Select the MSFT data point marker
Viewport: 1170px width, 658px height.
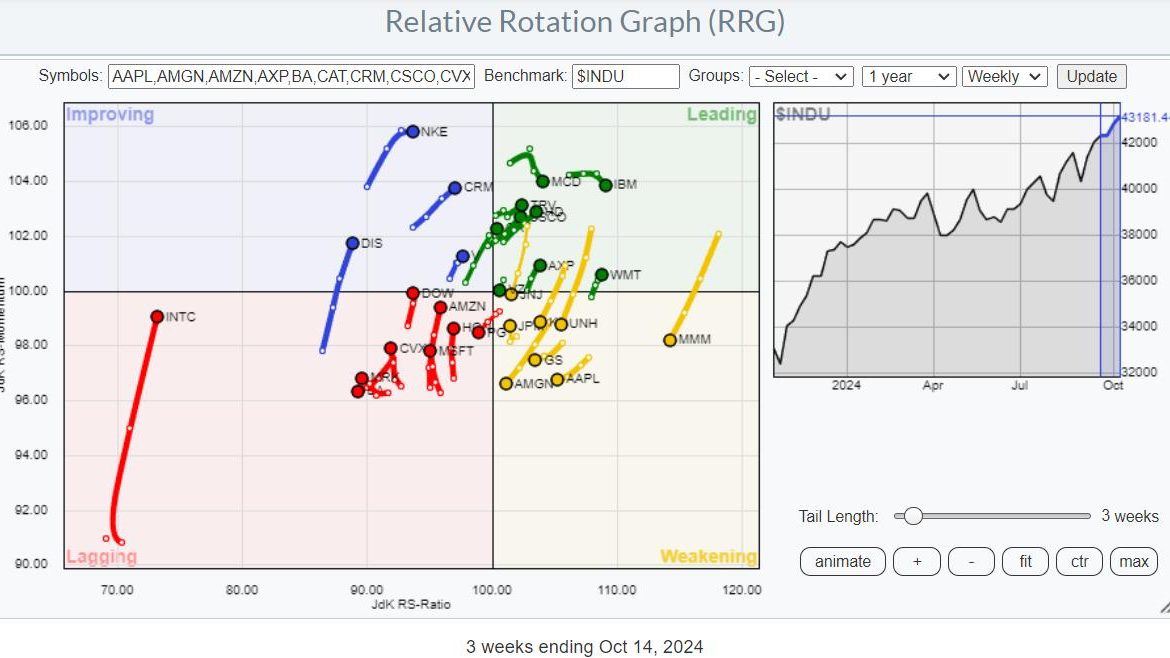point(430,351)
